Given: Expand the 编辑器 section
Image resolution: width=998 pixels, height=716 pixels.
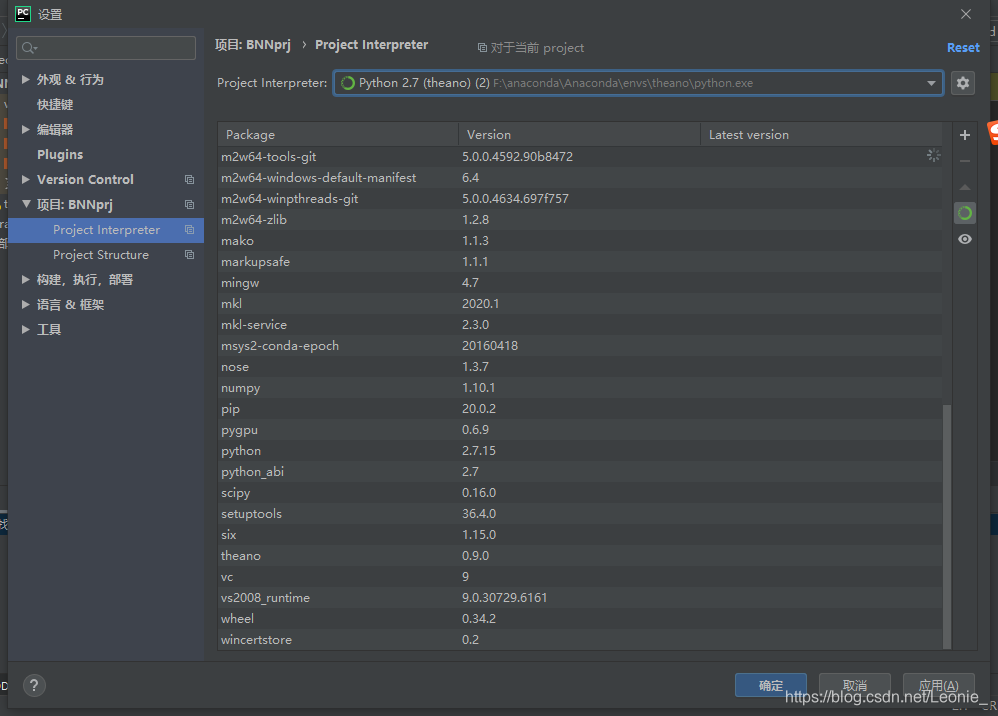Looking at the screenshot, I should pyautogui.click(x=25, y=129).
